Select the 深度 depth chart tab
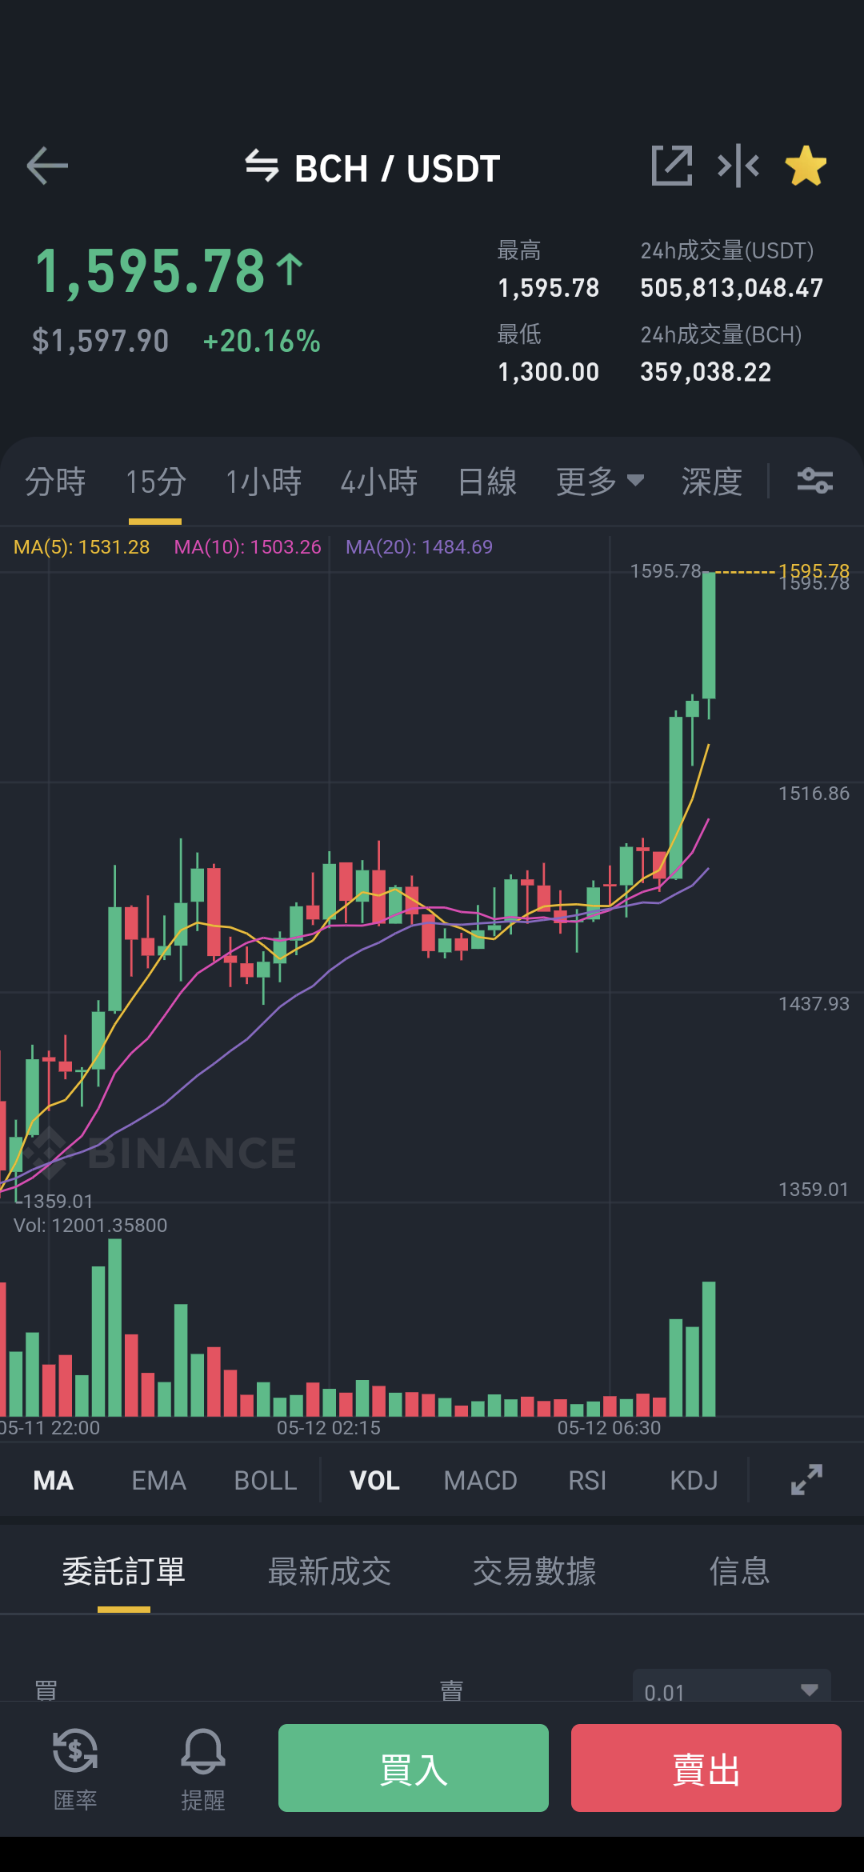The width and height of the screenshot is (864, 1872). pos(712,481)
